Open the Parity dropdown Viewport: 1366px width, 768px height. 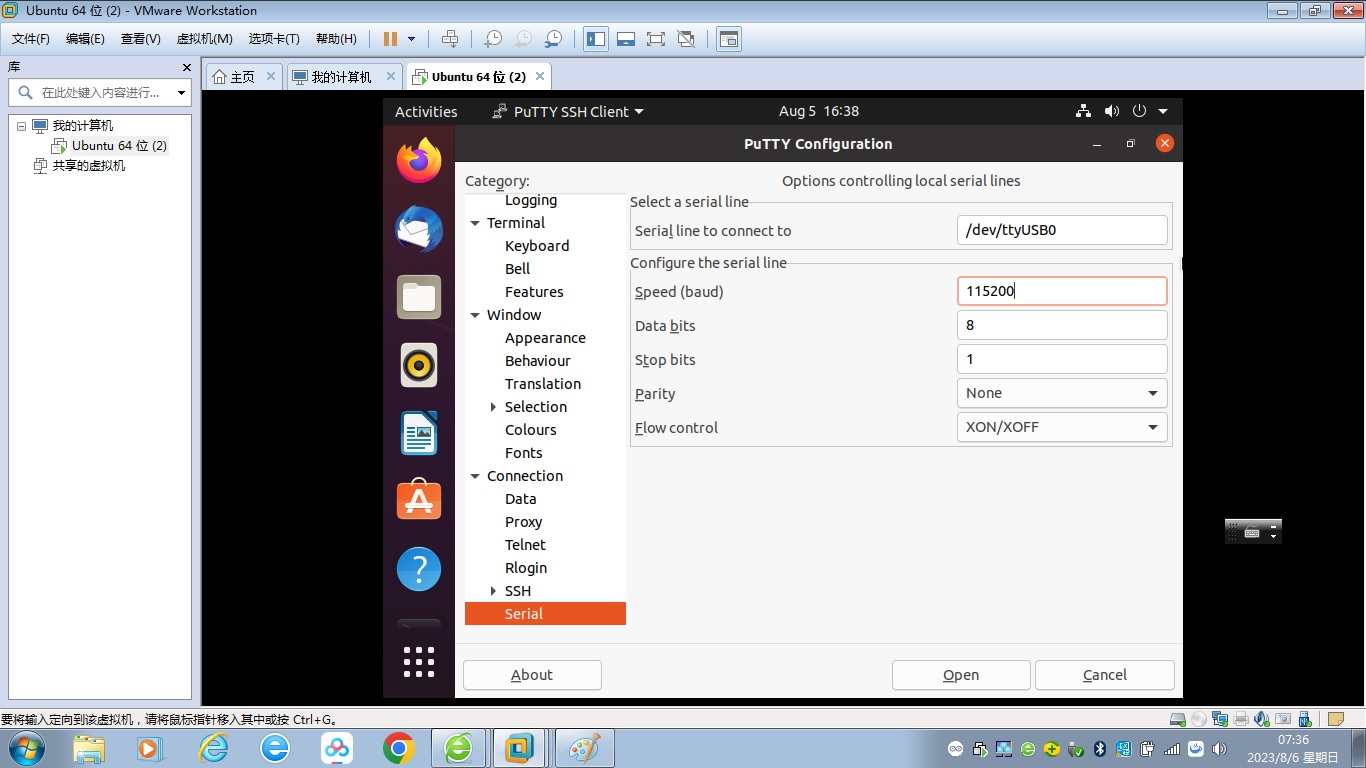1062,393
